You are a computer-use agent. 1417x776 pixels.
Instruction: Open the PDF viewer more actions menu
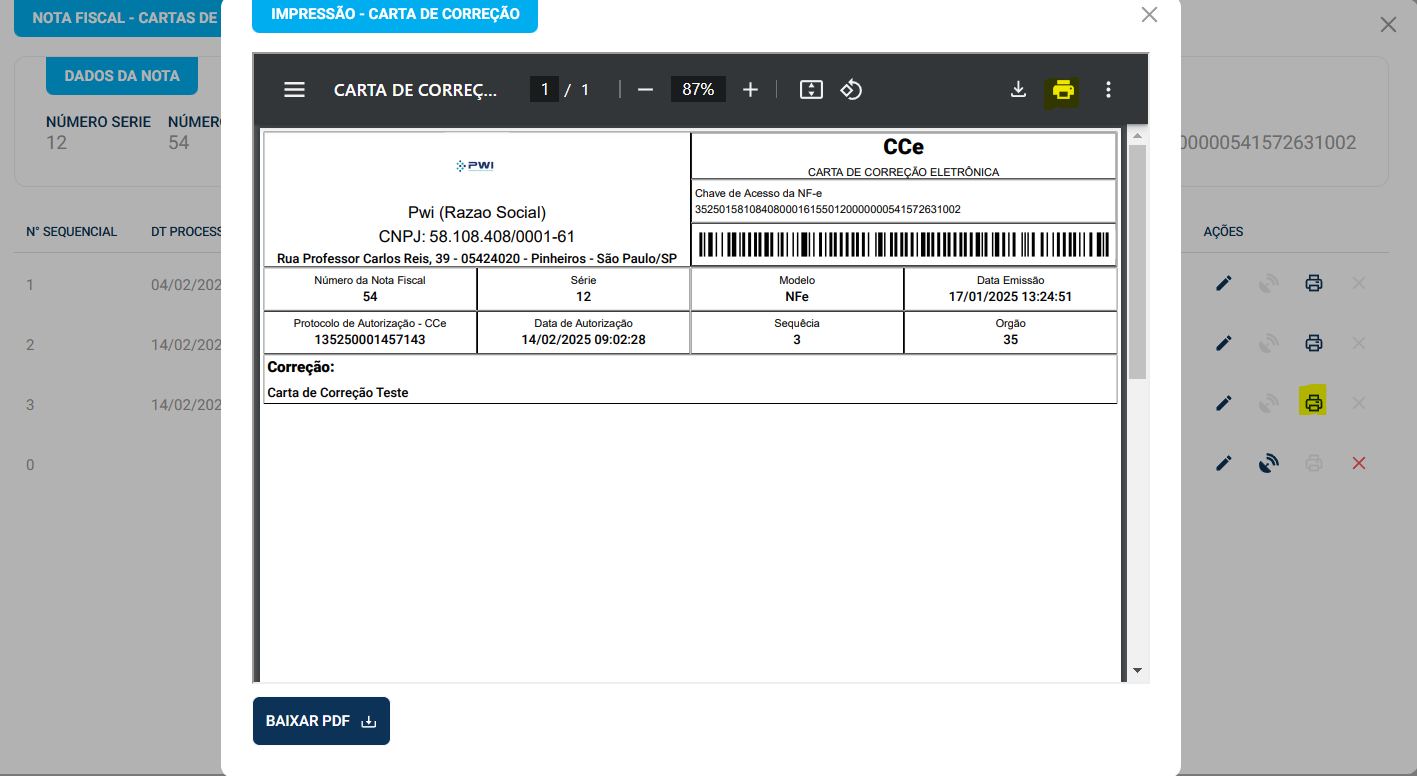1108,90
